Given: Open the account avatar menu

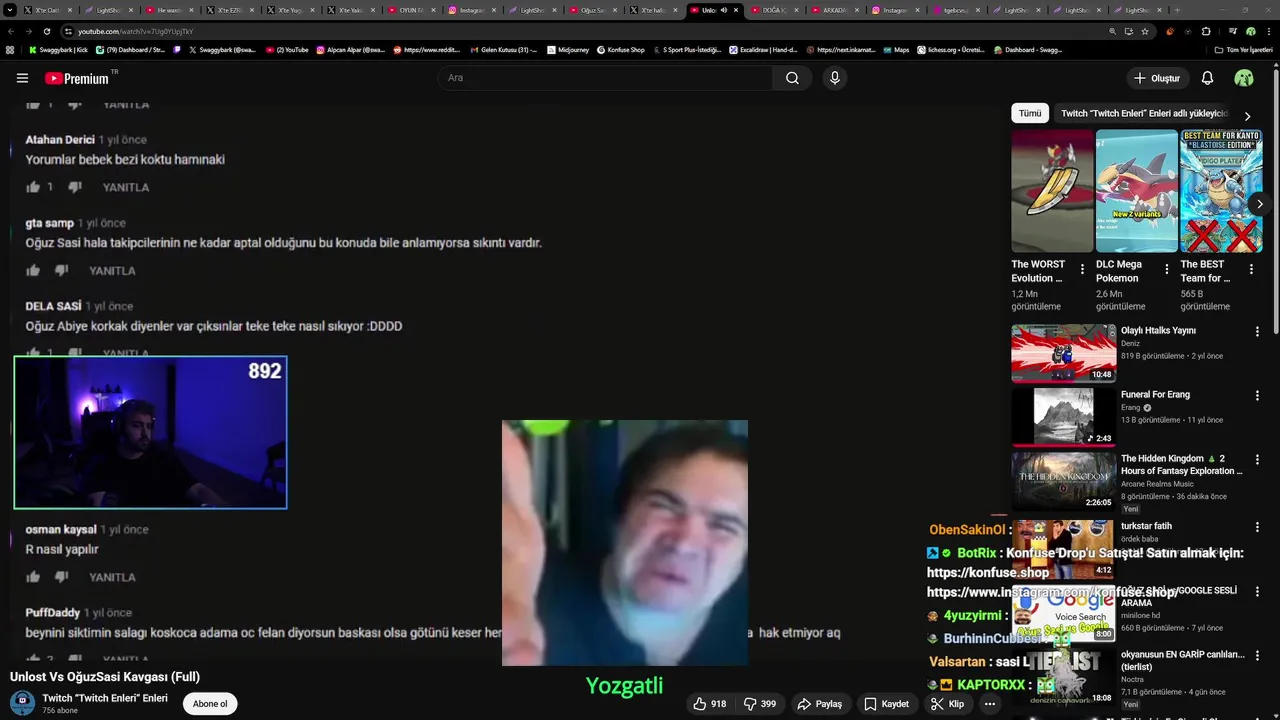Looking at the screenshot, I should (1244, 78).
